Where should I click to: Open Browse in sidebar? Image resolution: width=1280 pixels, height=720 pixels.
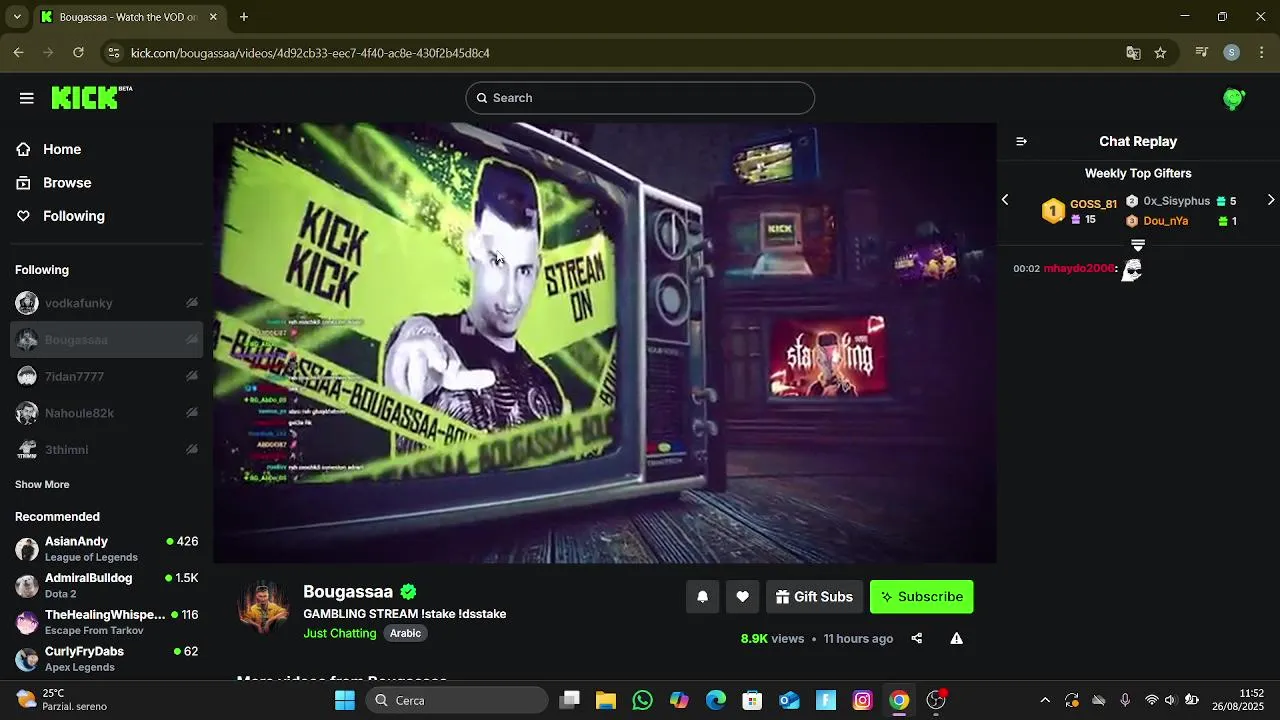pos(67,183)
